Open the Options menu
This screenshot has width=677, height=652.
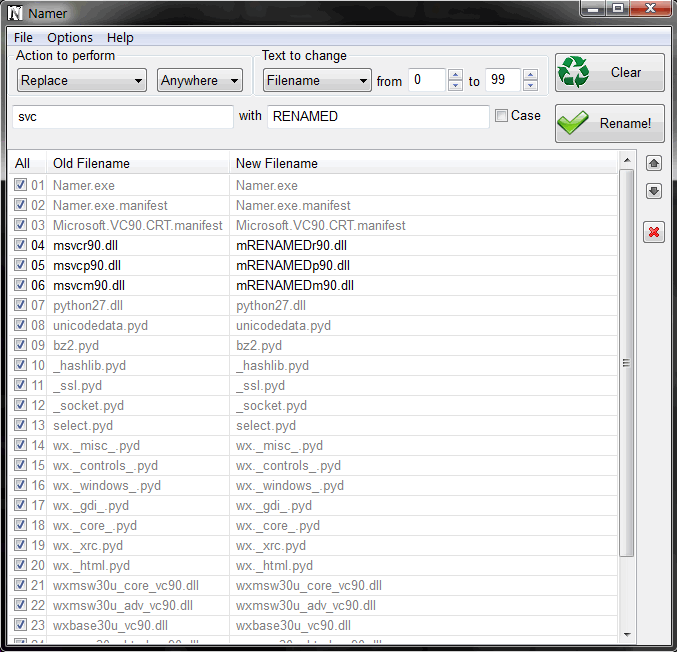tap(70, 37)
